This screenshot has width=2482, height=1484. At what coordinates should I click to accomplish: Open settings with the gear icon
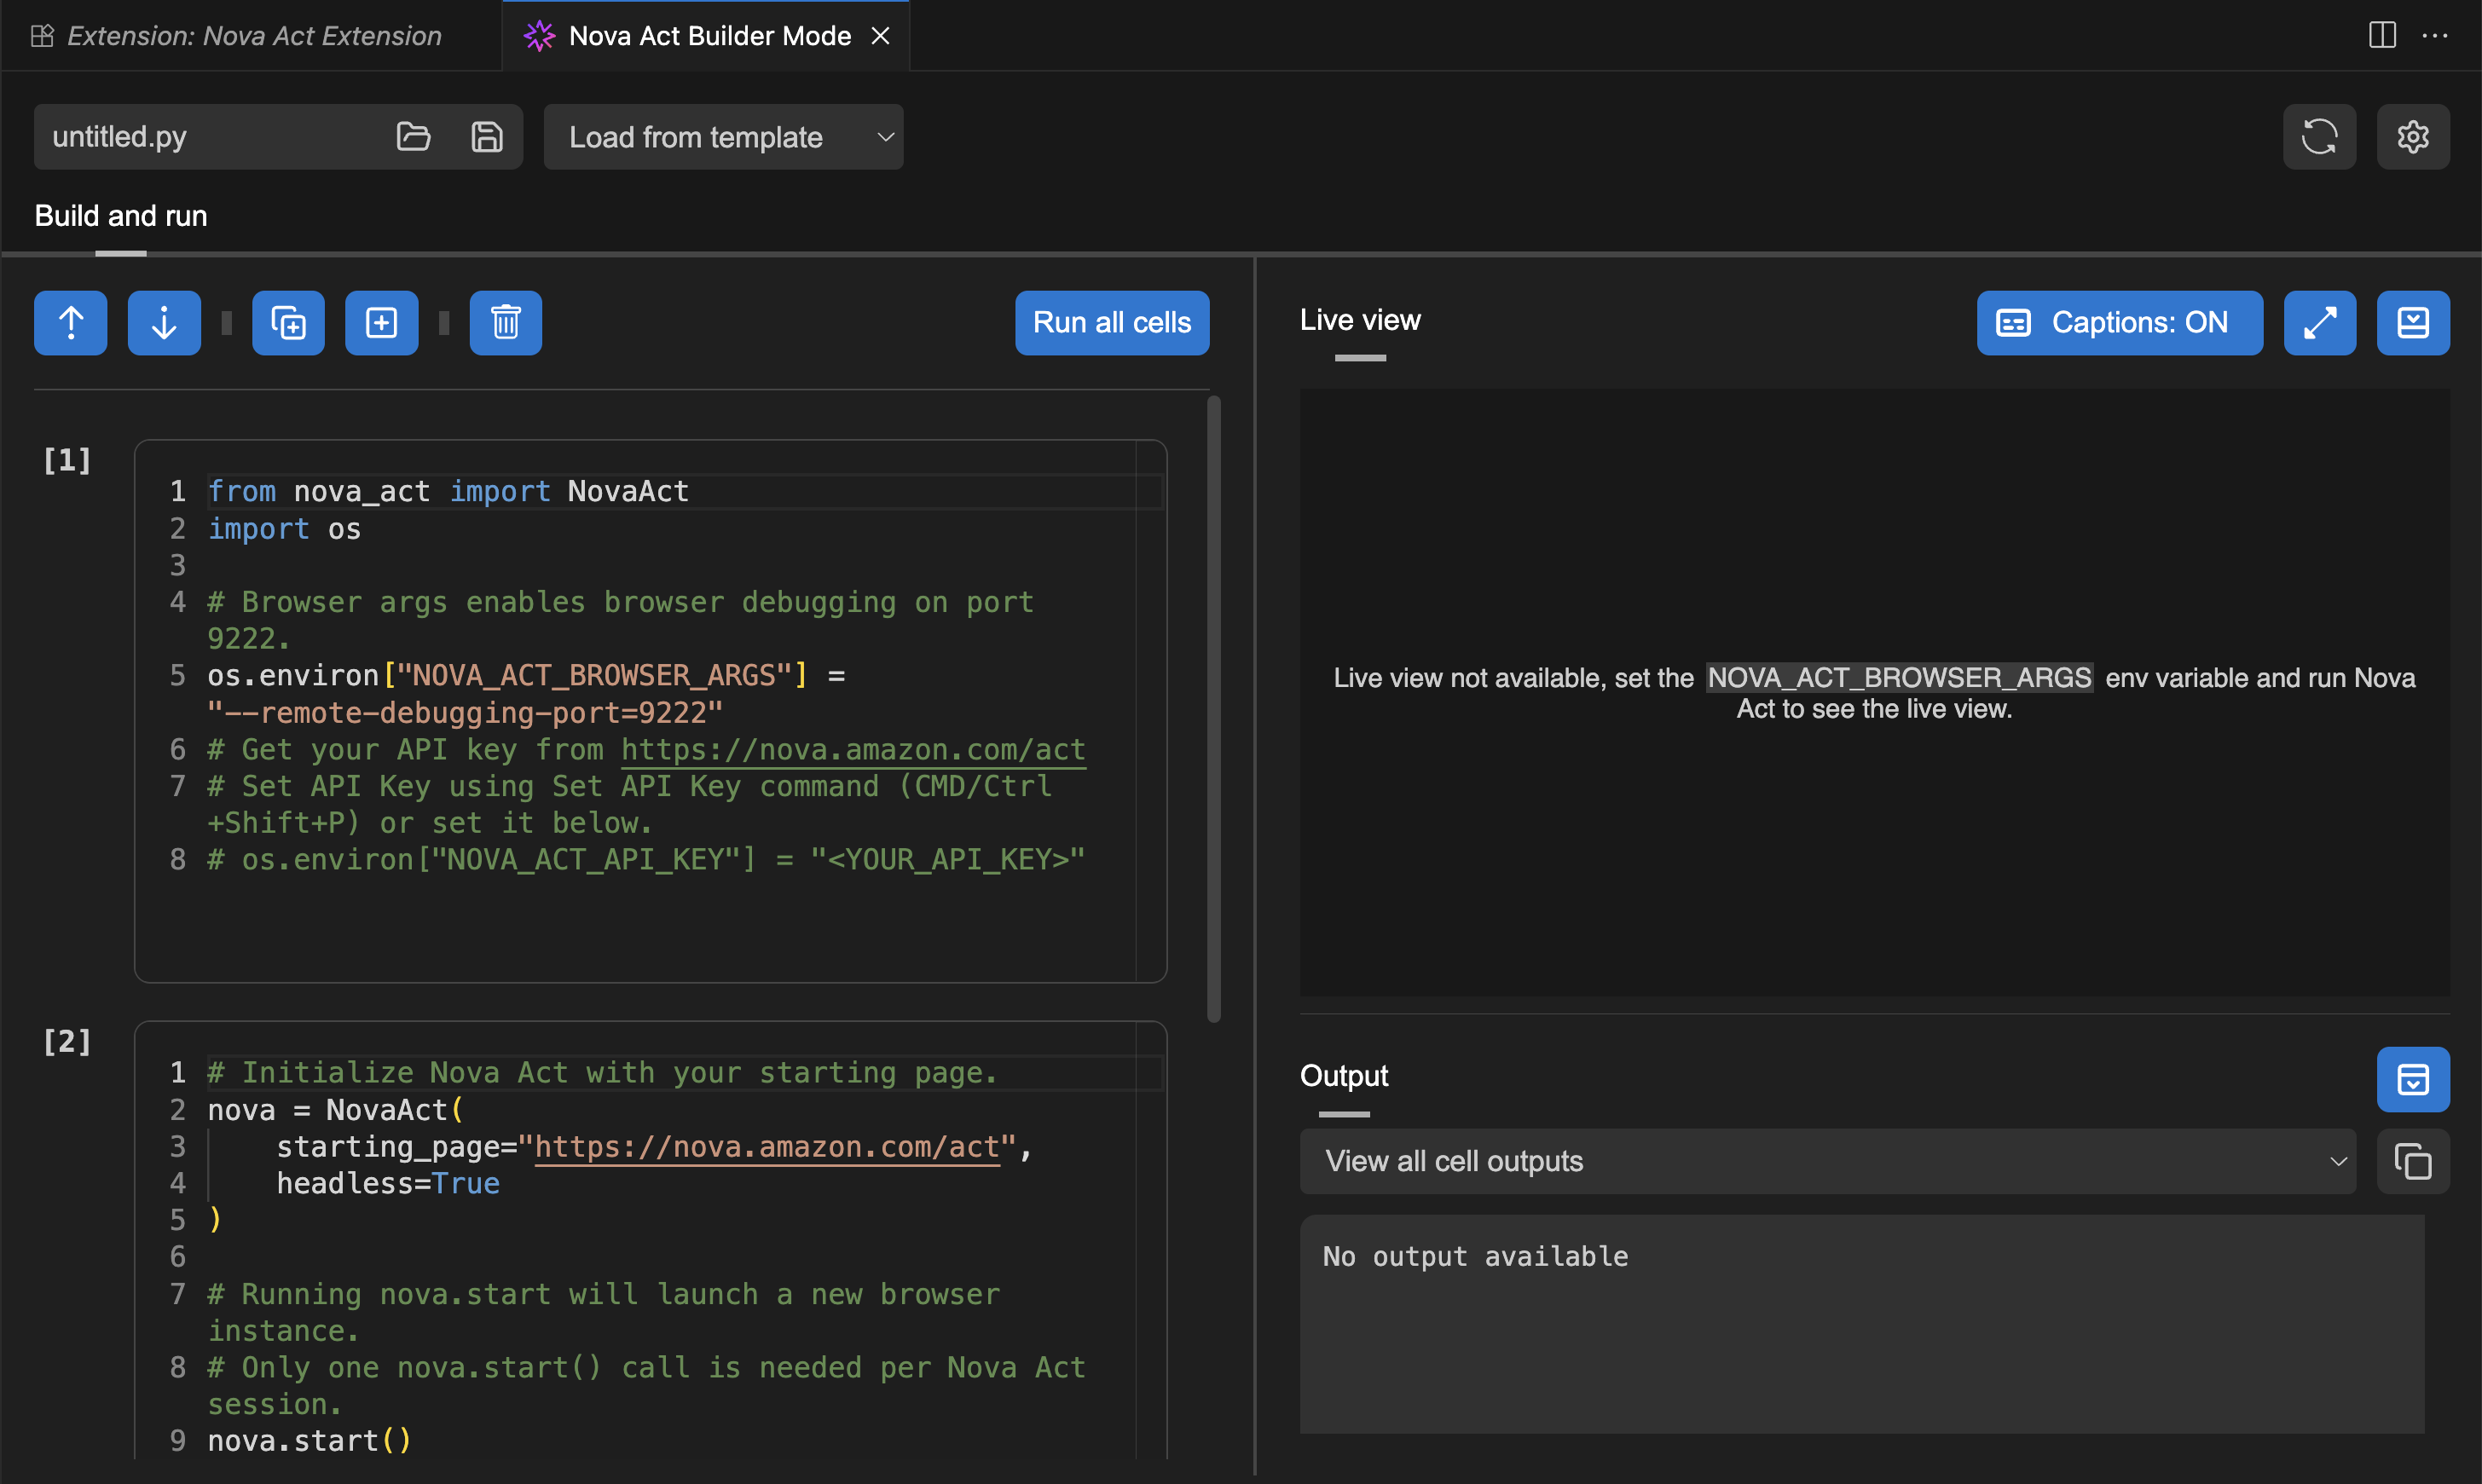coord(2412,136)
